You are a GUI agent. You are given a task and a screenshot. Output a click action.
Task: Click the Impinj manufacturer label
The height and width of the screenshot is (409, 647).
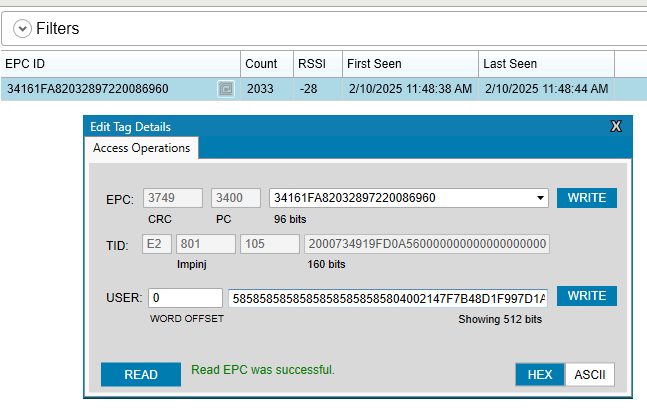[192, 265]
